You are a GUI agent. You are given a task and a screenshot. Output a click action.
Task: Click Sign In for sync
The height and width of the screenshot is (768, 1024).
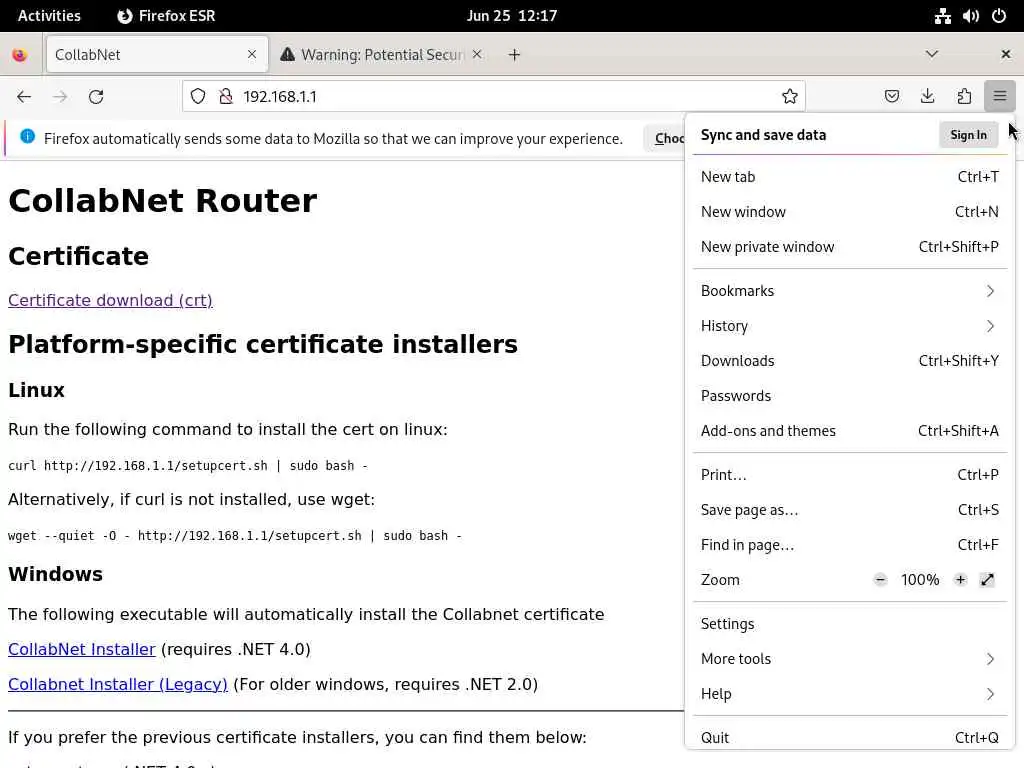point(968,135)
